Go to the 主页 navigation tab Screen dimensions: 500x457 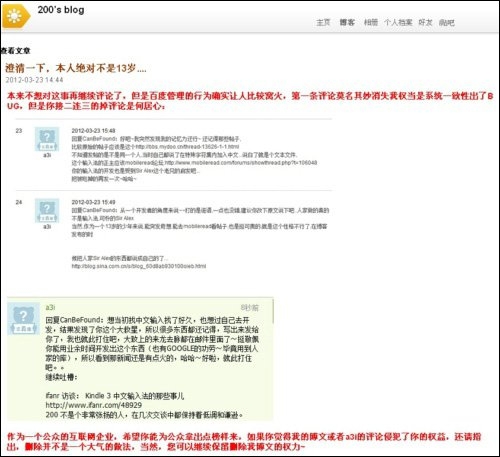323,22
